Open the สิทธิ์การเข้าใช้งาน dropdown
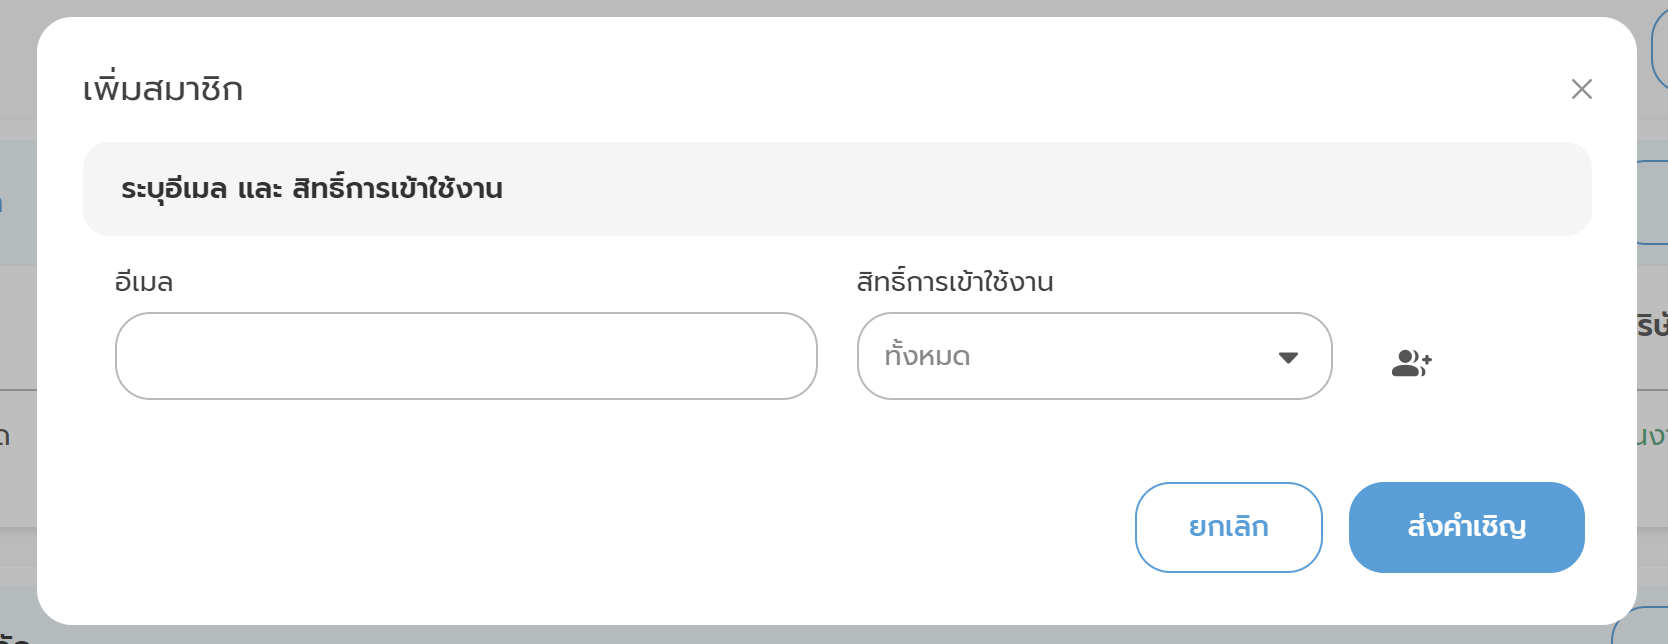The width and height of the screenshot is (1668, 644). pyautogui.click(x=1094, y=356)
